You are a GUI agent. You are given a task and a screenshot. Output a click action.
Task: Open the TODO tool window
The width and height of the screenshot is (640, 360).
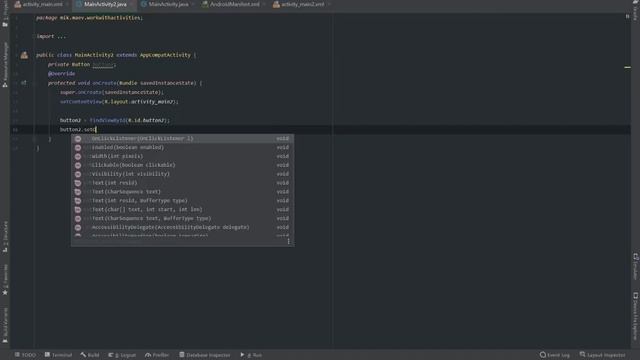(25, 355)
